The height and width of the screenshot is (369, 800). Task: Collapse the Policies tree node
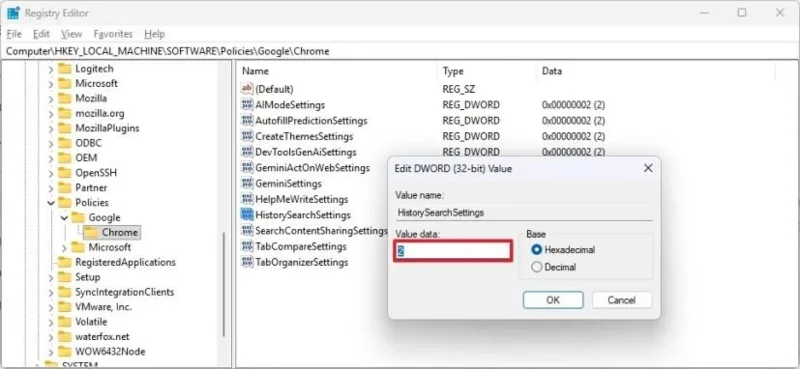[x=51, y=203]
